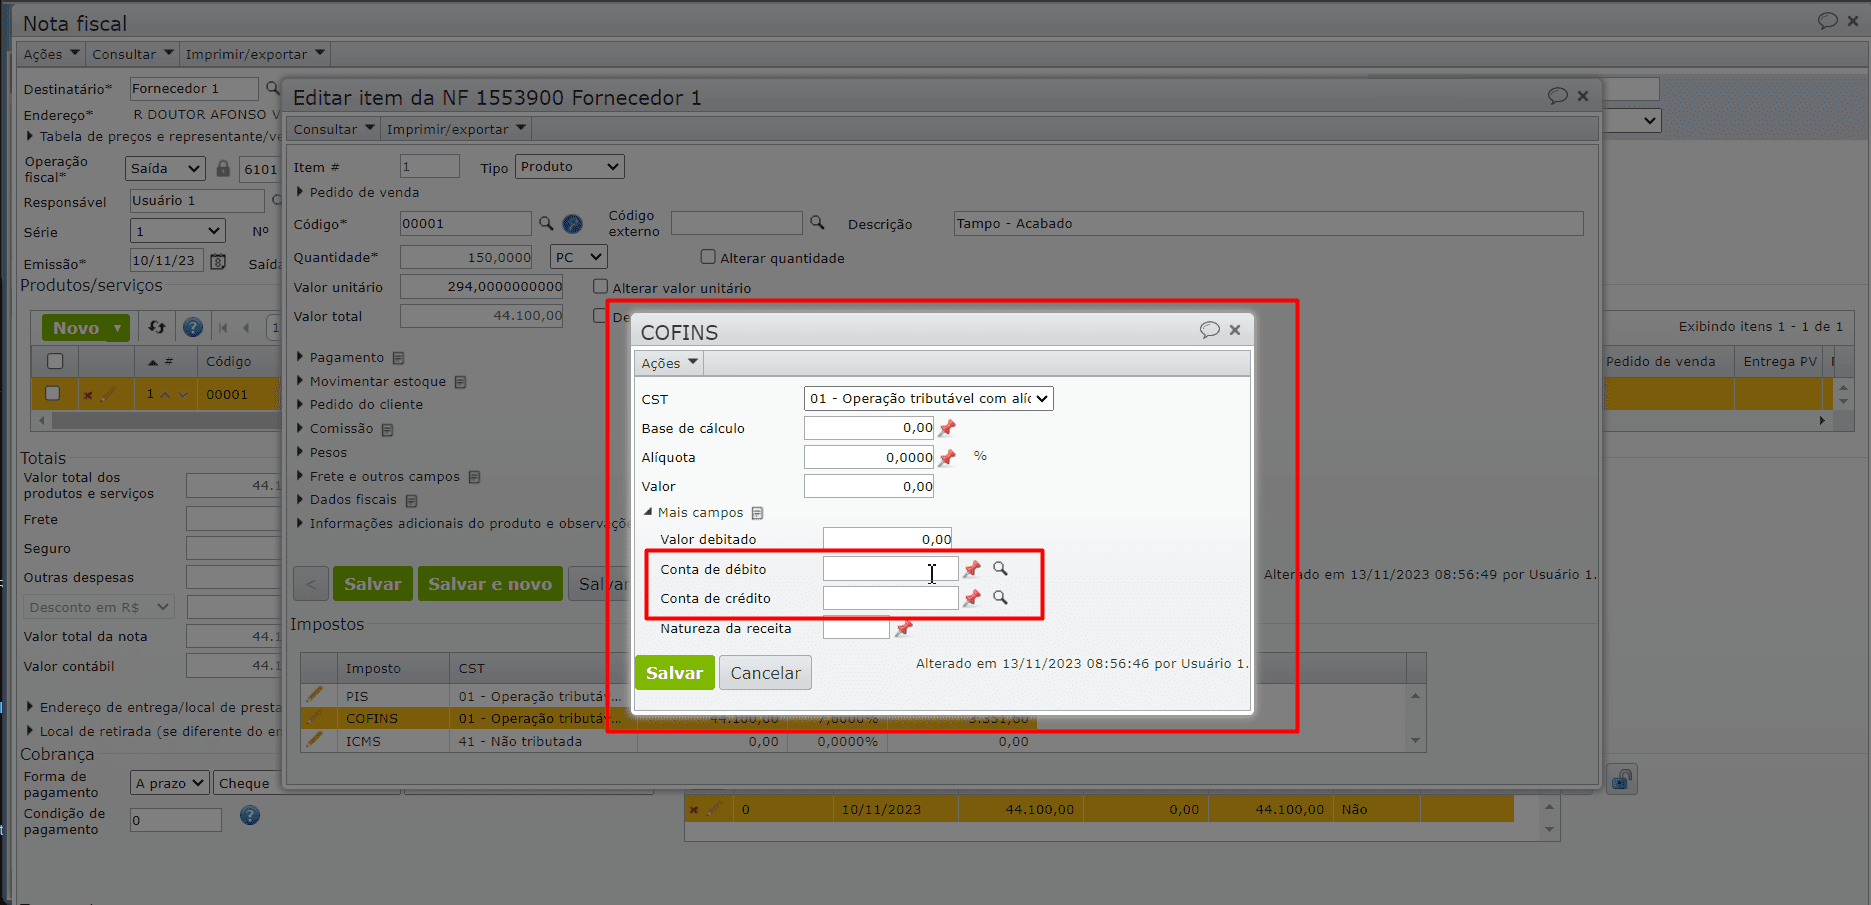Search for a Conta de débito account
Screen dimensions: 1871x905
(1000, 569)
